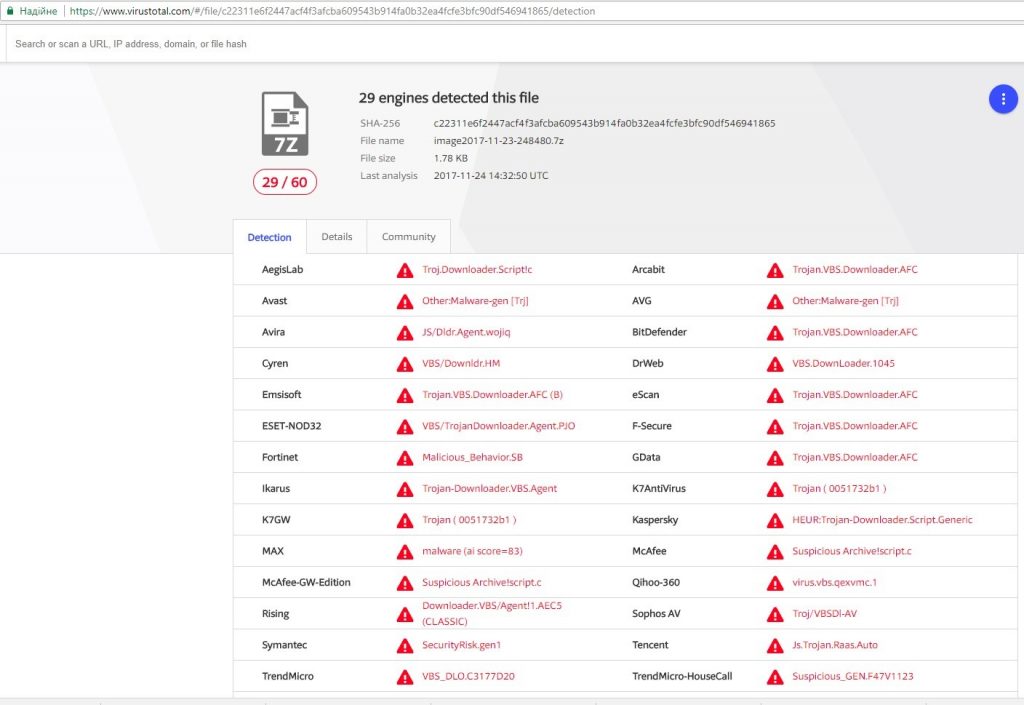The height and width of the screenshot is (705, 1024).
Task: Click the warning icon for Kaspersky detection
Action: click(x=775, y=520)
